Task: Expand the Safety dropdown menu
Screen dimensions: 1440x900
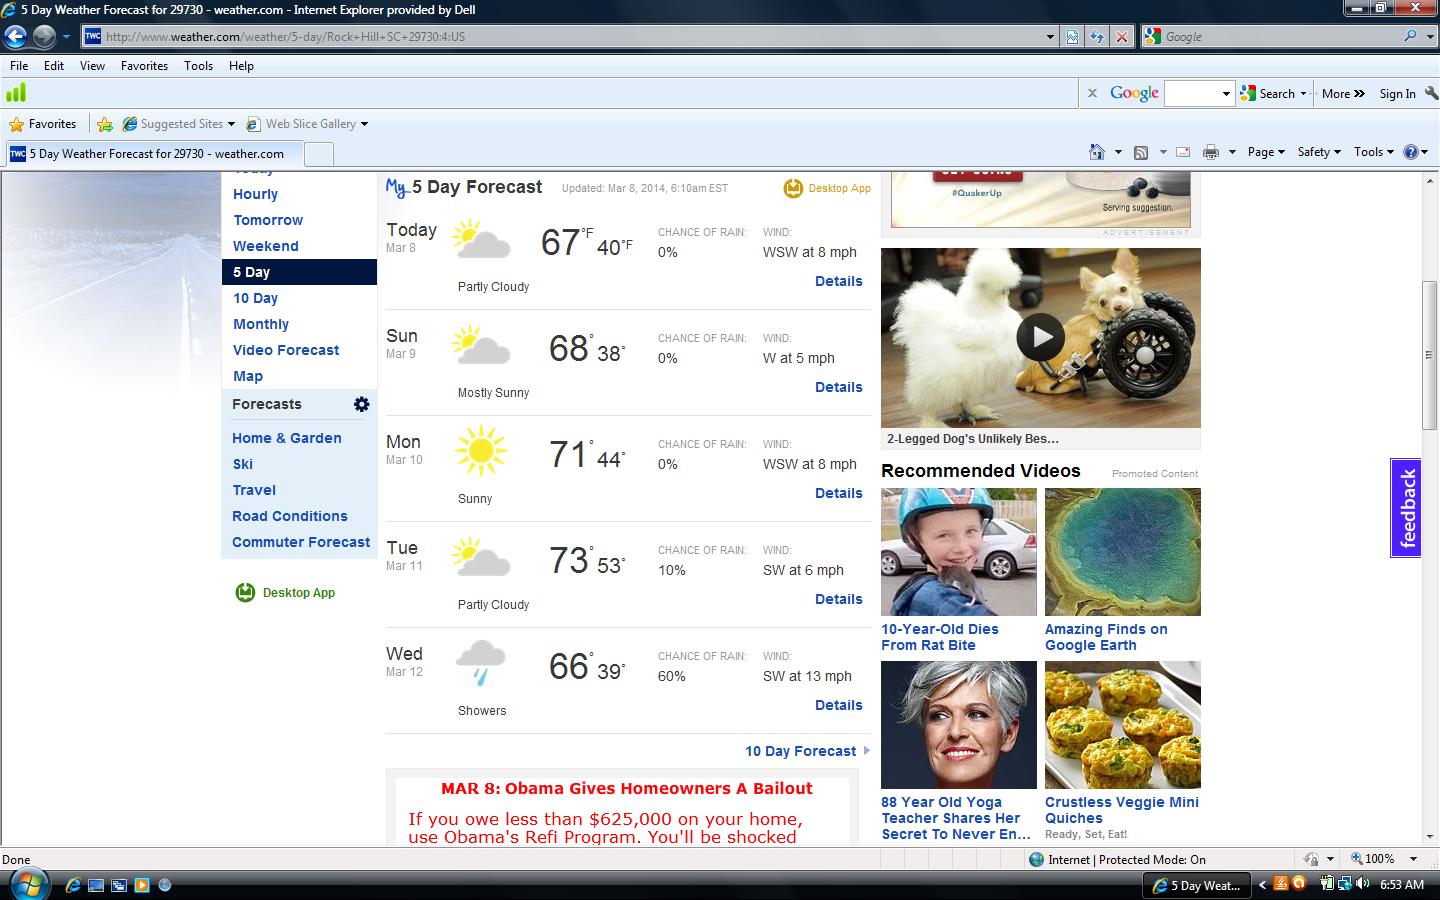Action: (x=1318, y=152)
